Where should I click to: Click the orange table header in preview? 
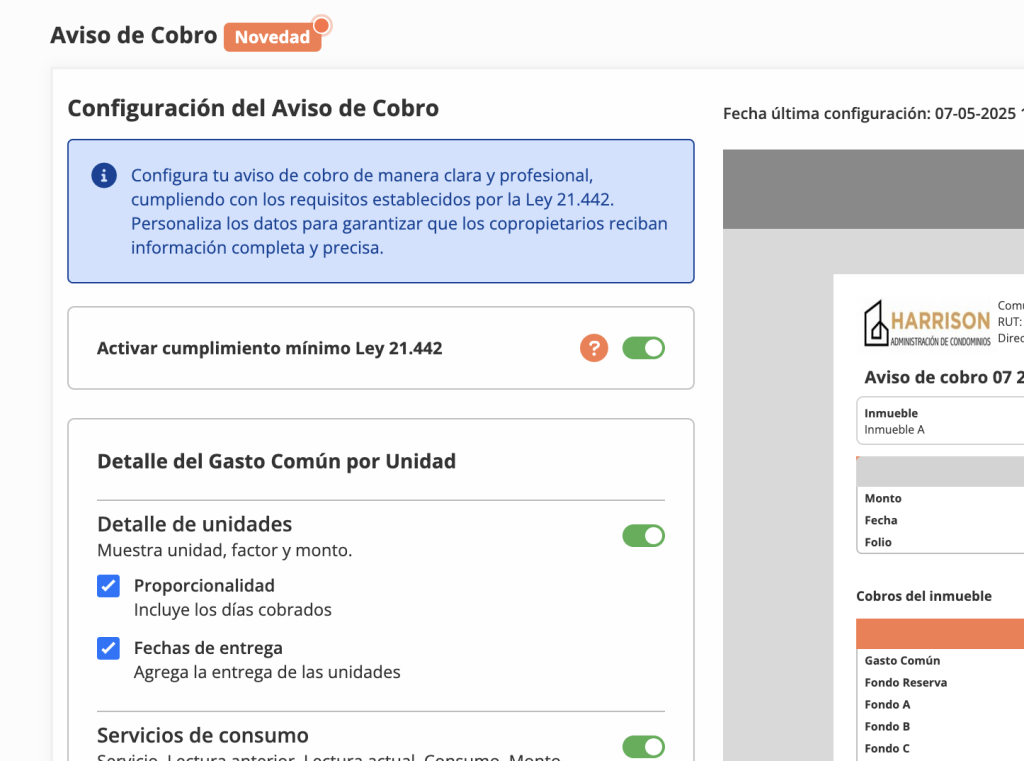coord(940,634)
